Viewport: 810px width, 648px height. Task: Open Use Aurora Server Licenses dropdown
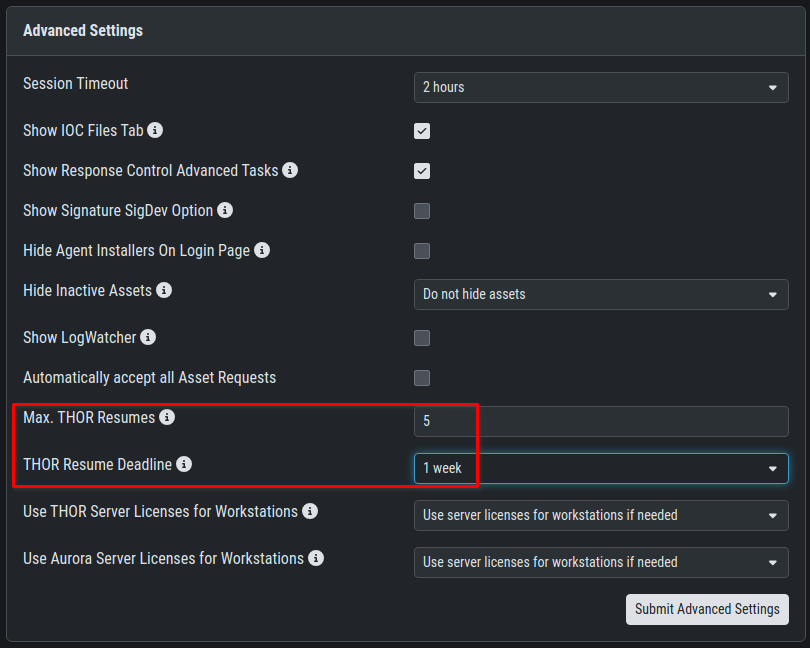(x=600, y=562)
